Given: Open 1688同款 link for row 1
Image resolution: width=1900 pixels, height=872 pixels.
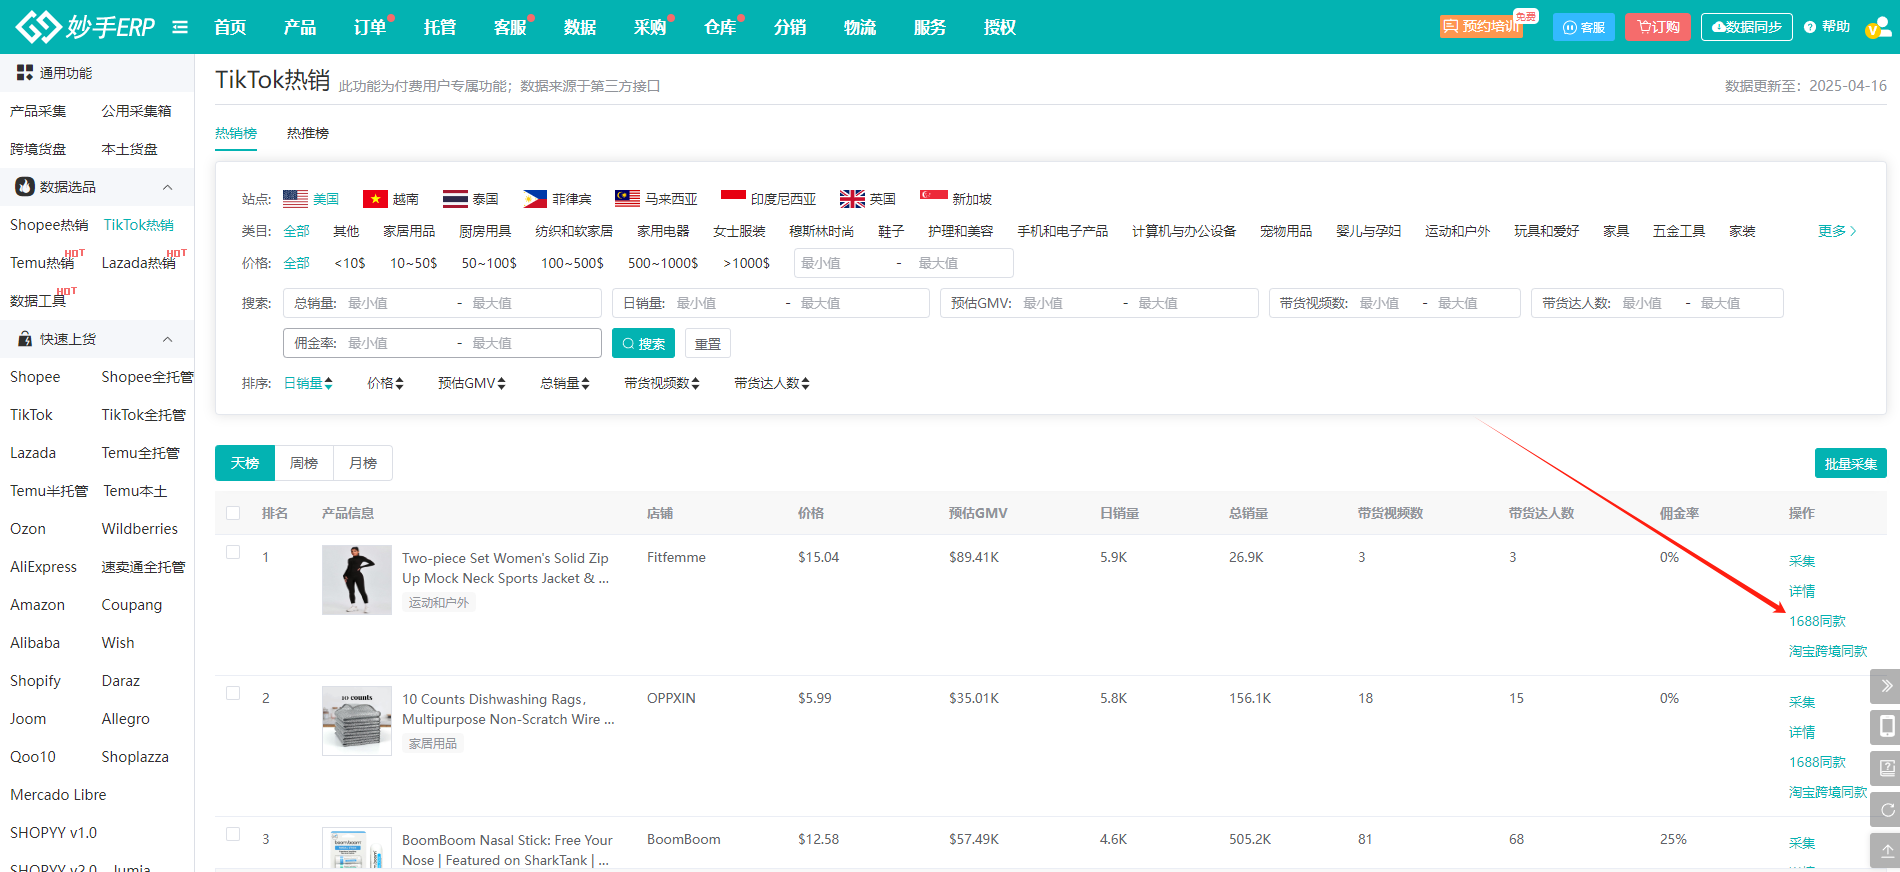Looking at the screenshot, I should tap(1817, 621).
